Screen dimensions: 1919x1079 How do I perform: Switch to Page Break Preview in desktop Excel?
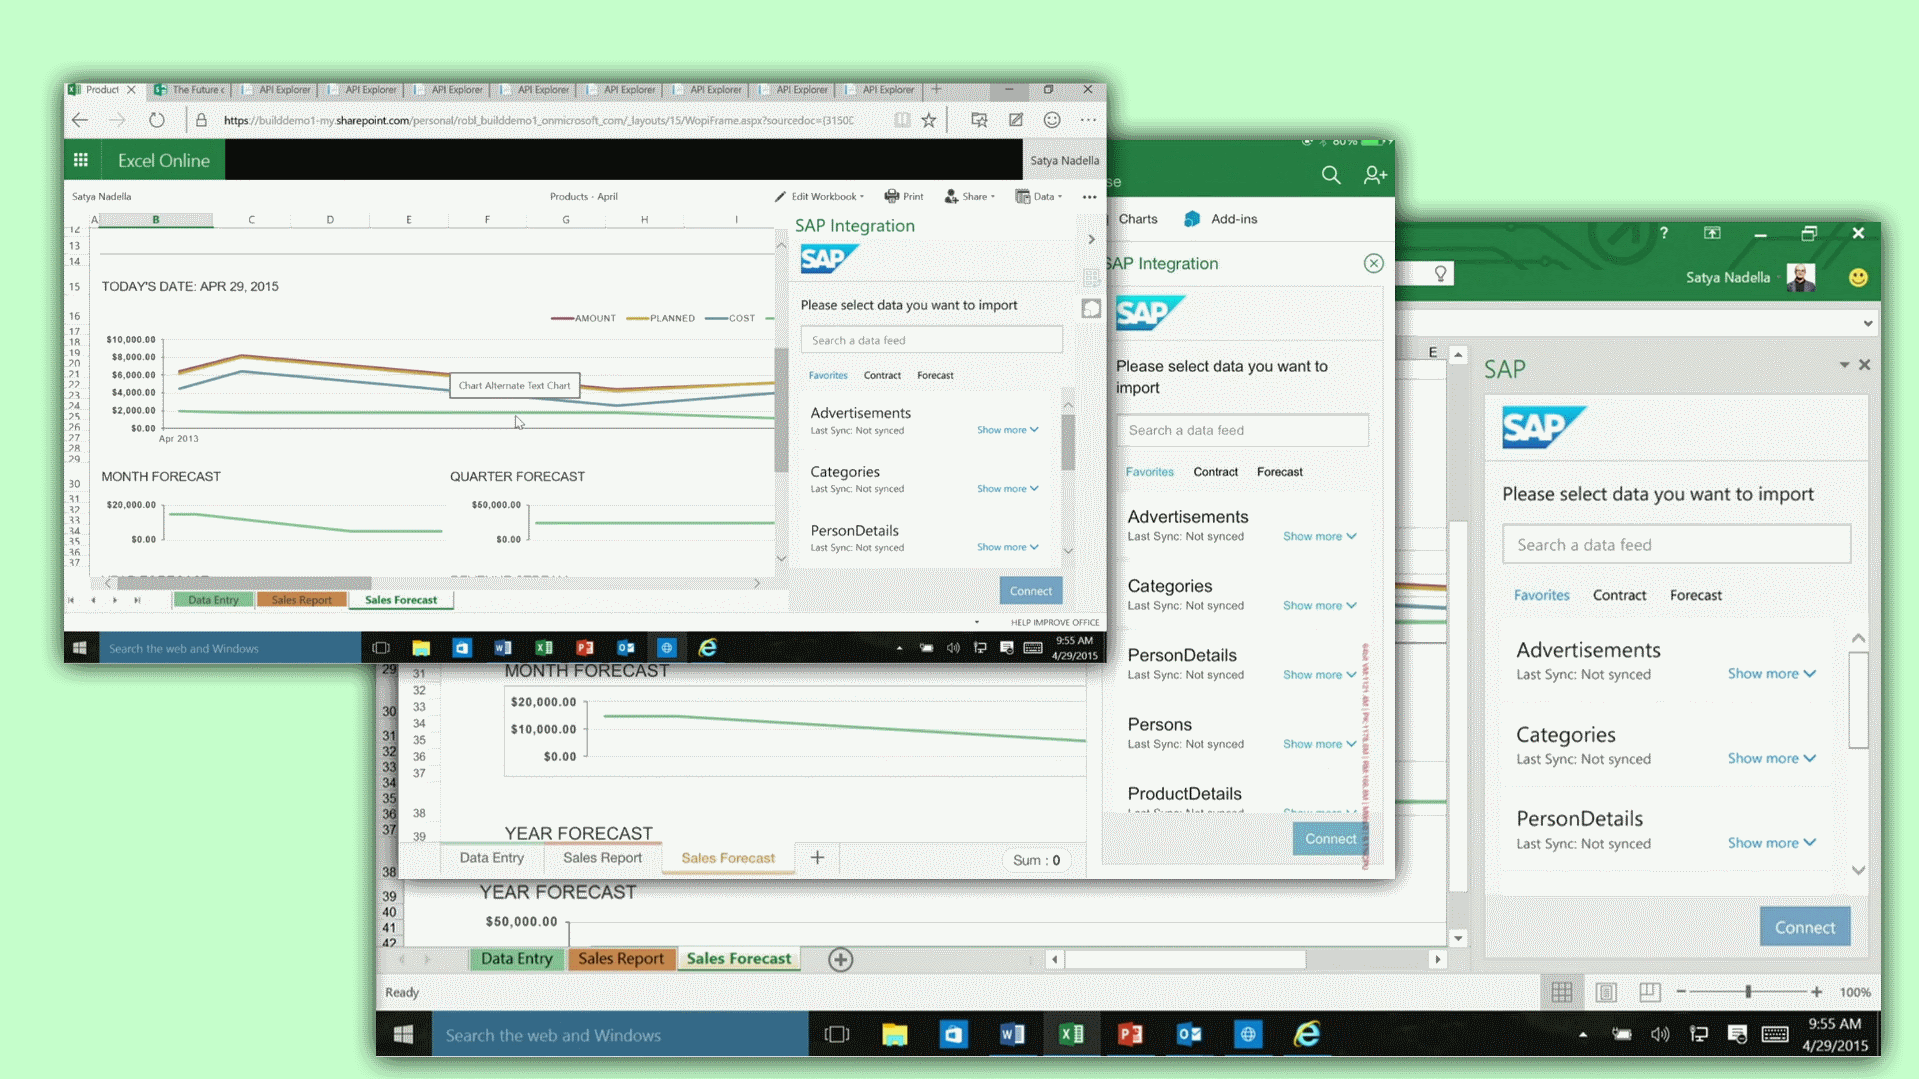(x=1650, y=992)
